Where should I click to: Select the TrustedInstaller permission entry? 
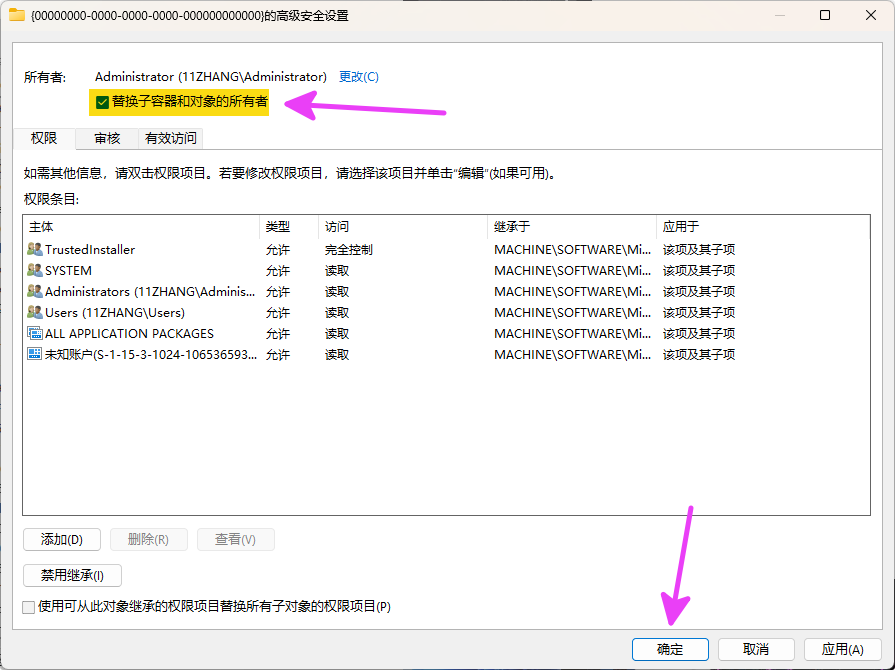(x=446, y=249)
